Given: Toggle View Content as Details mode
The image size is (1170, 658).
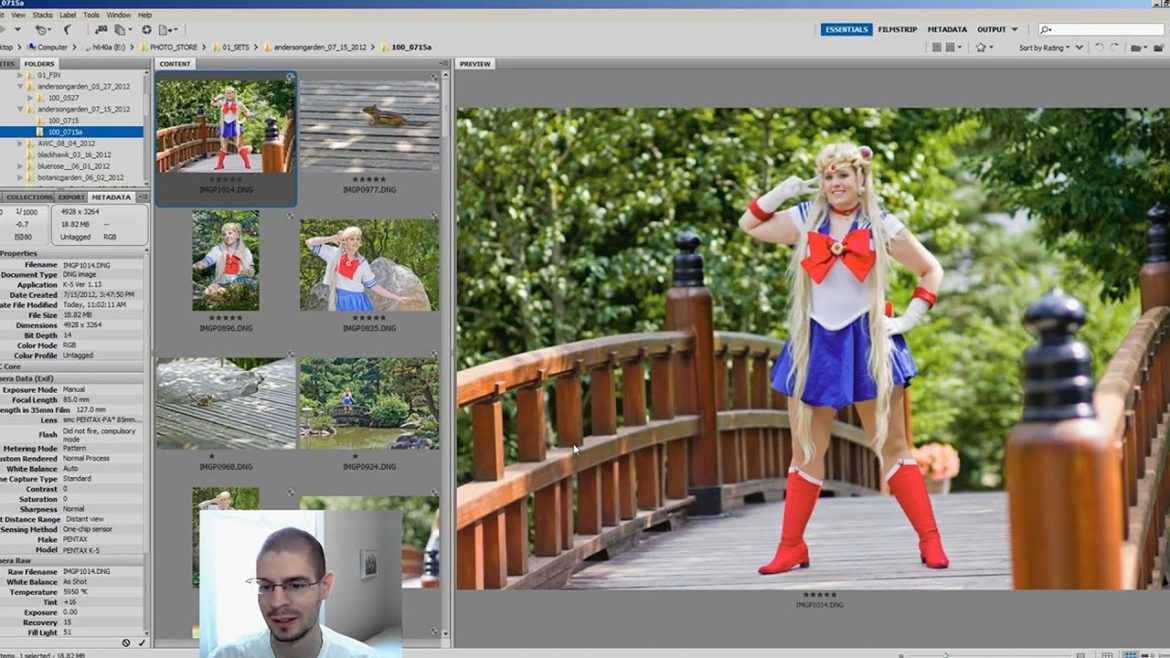Looking at the screenshot, I should pos(1145,652).
